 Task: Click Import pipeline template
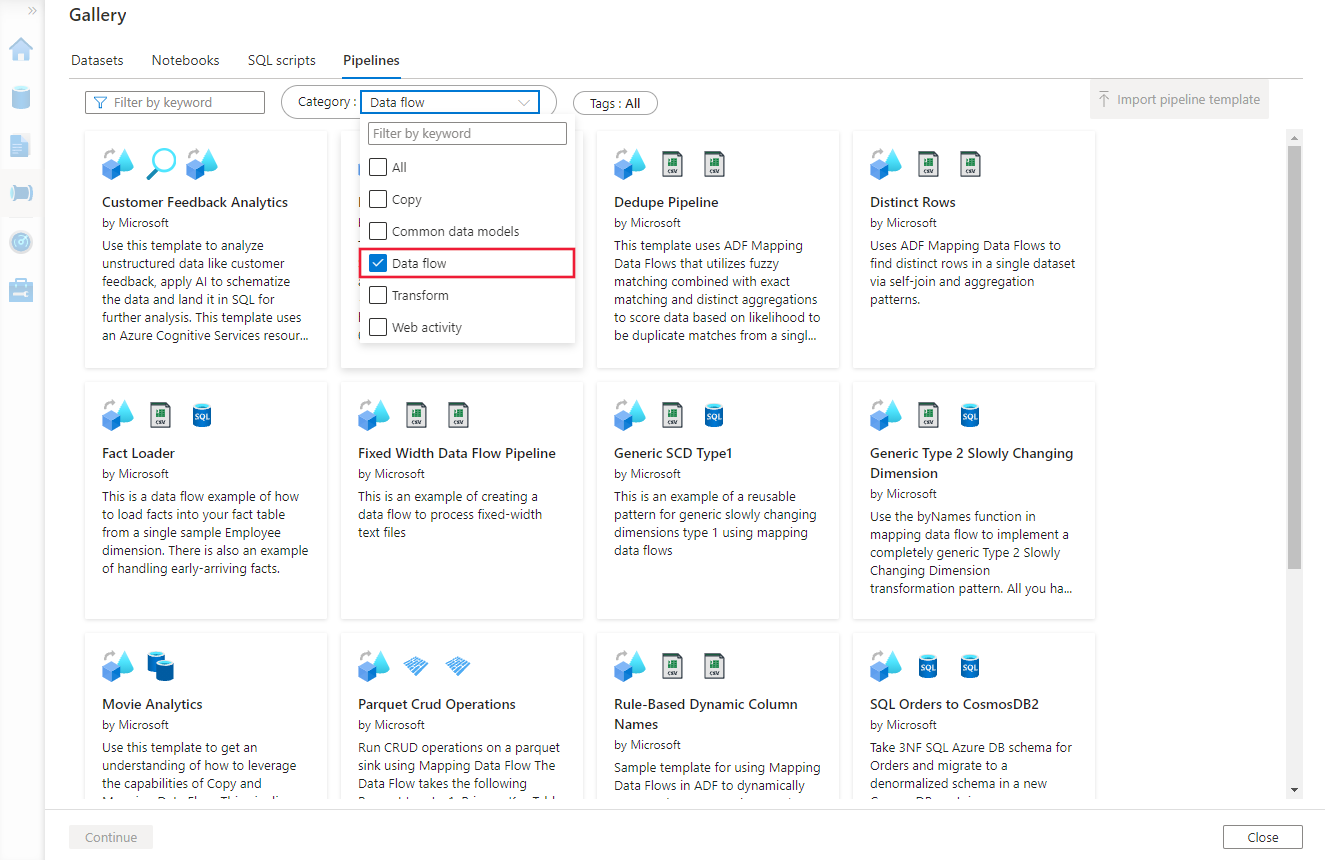(x=1179, y=99)
